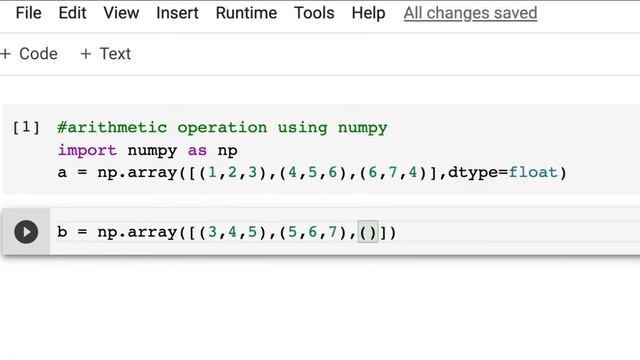
Task: Place cursor inside empty parentheses in b cell
Action: coord(368,232)
